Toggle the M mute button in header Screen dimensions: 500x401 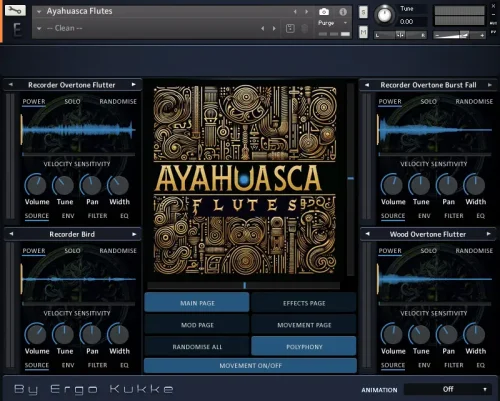tap(363, 32)
